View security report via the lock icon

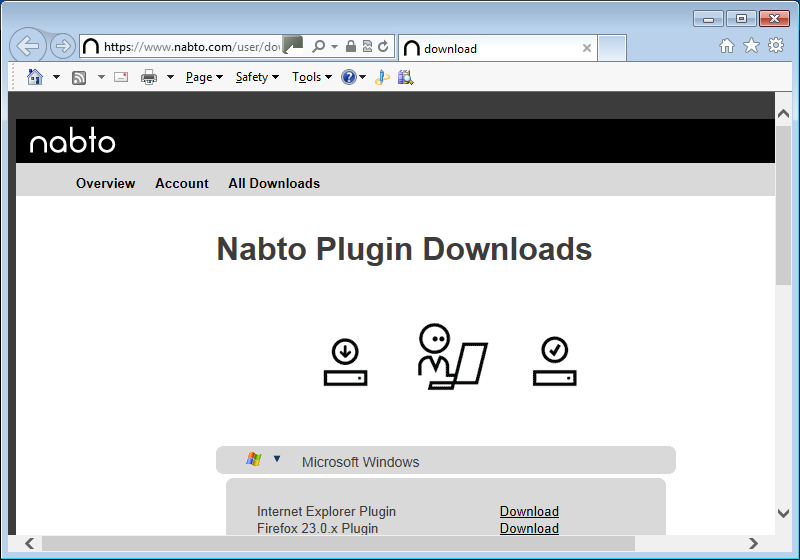coord(351,46)
